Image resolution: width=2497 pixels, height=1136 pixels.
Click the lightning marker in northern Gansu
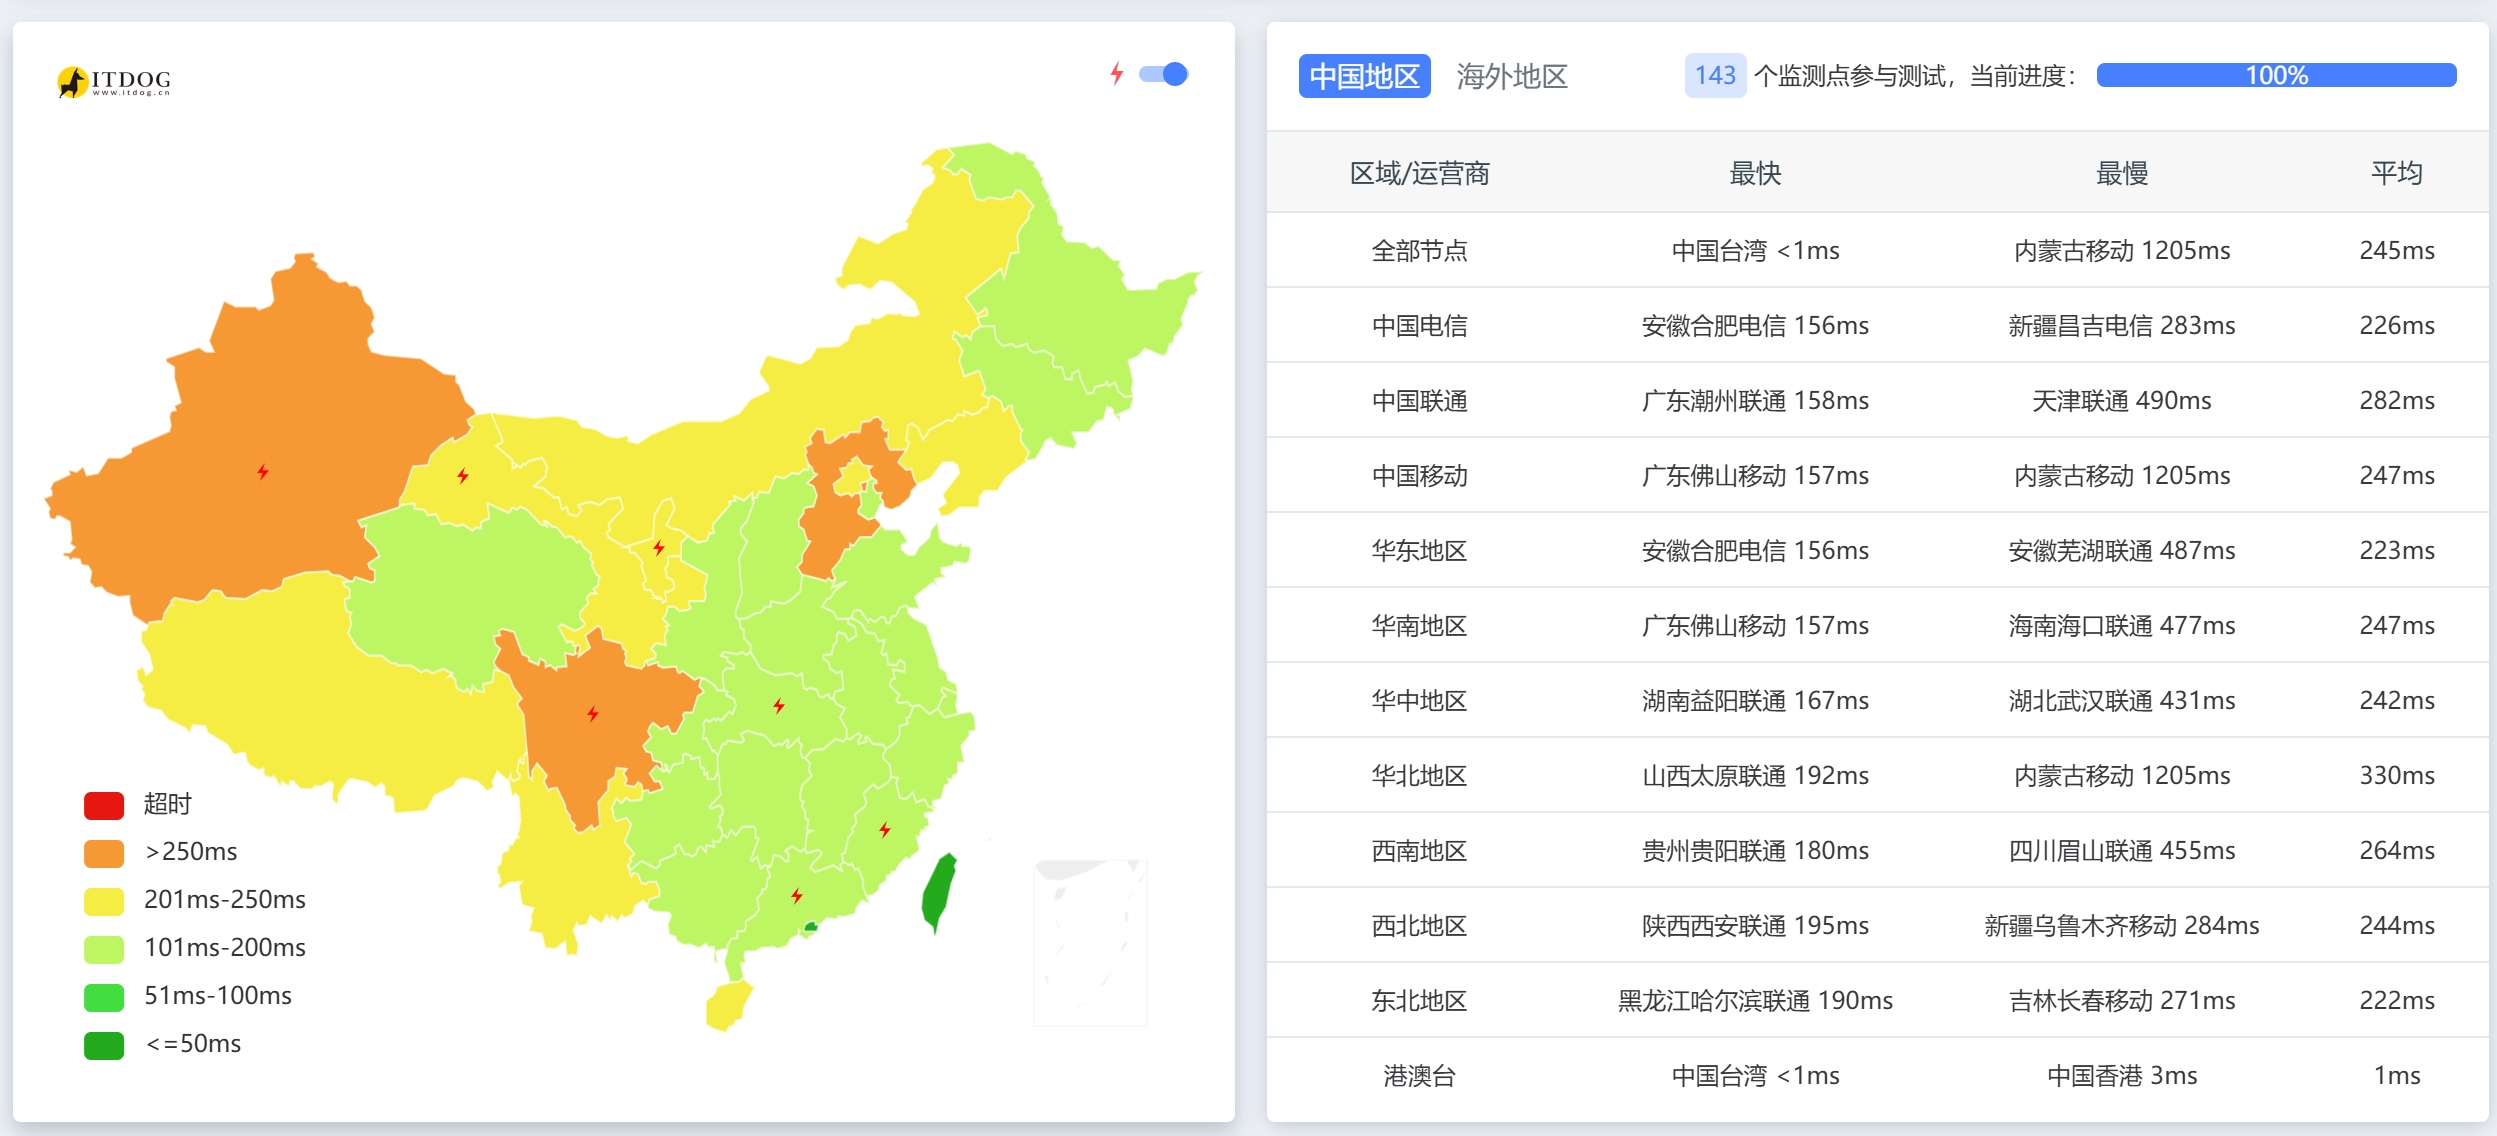pyautogui.click(x=463, y=476)
